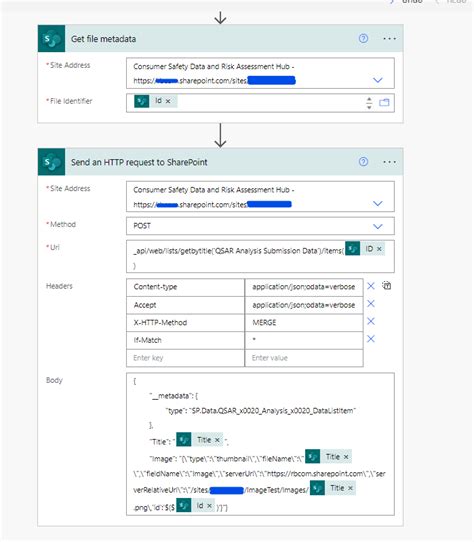This screenshot has width=474, height=542.
Task: Click the "__metadata" line in Body
Action: [174, 396]
